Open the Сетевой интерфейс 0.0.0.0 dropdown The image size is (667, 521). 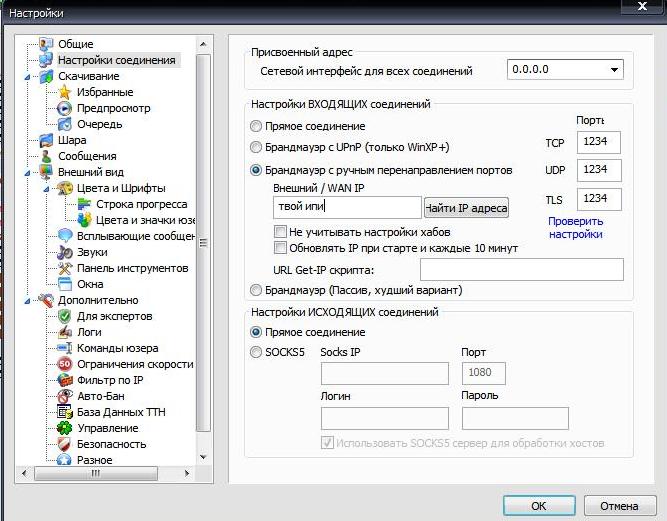tap(565, 69)
